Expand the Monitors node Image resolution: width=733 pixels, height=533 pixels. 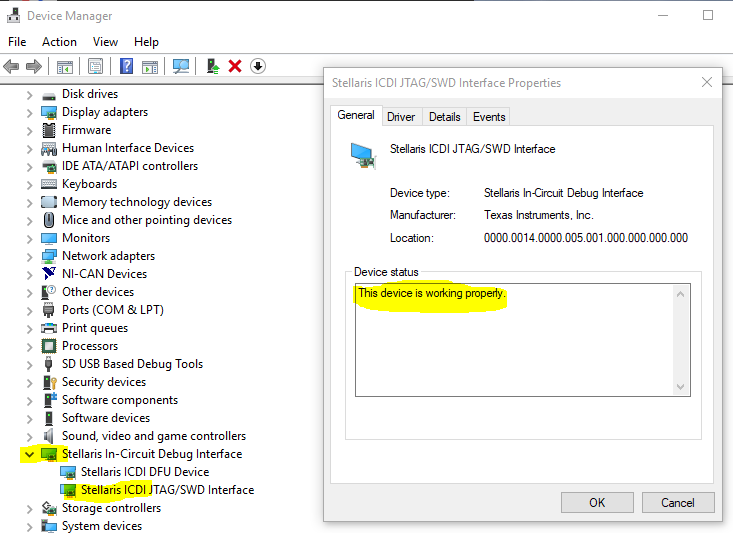29,239
